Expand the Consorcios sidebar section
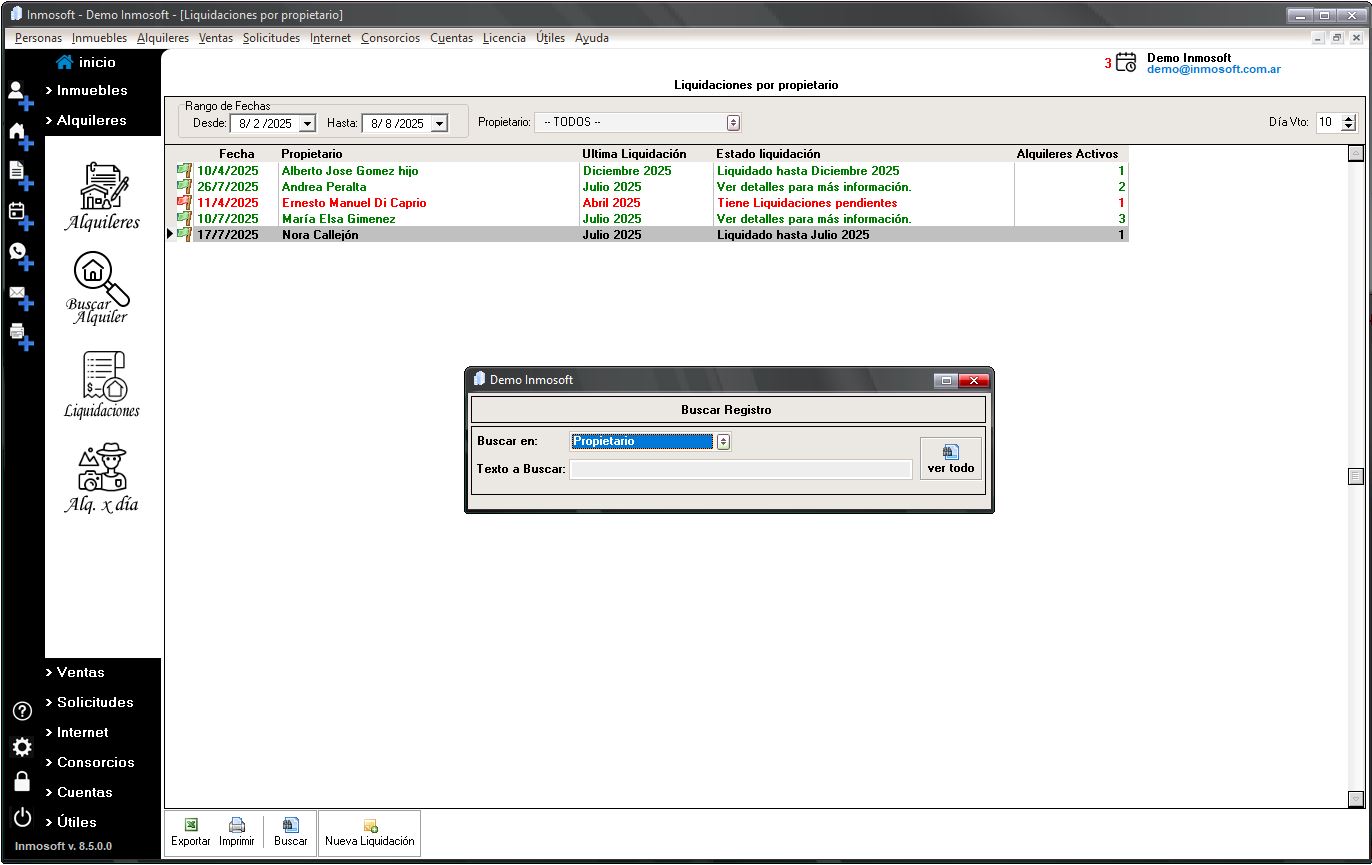The image size is (1372, 865). (x=90, y=762)
